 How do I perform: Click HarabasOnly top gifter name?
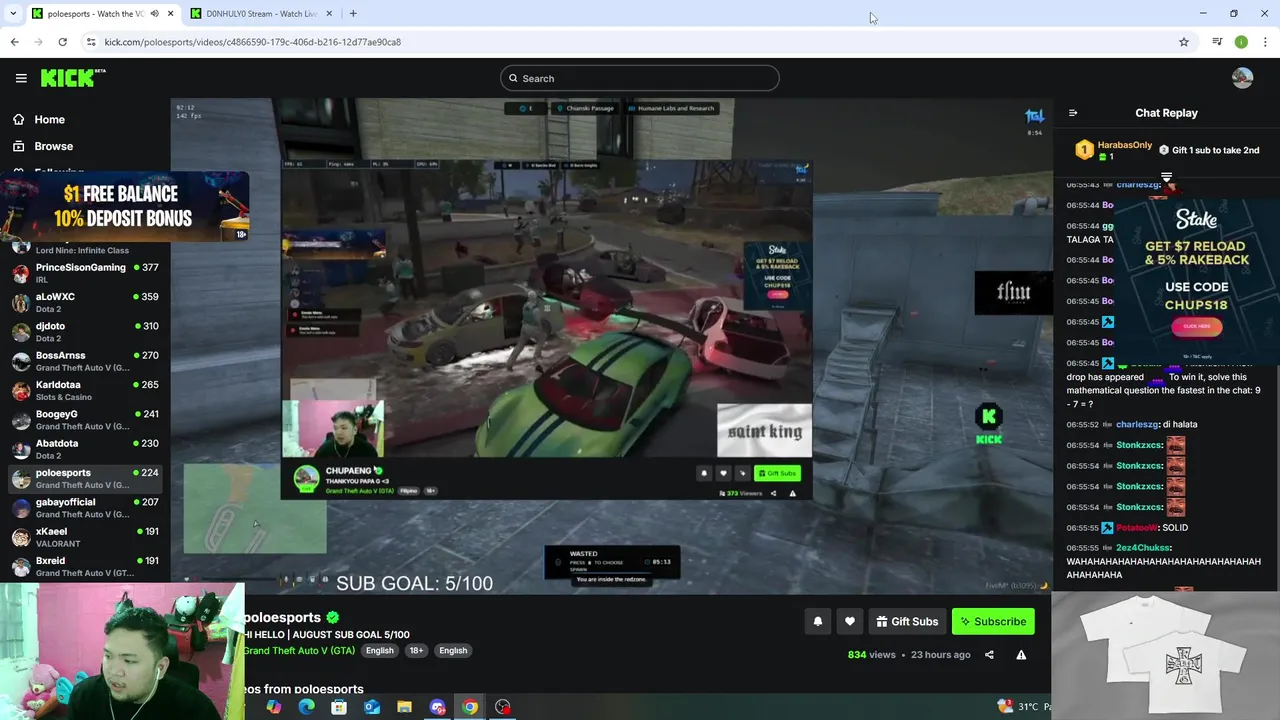(1125, 145)
